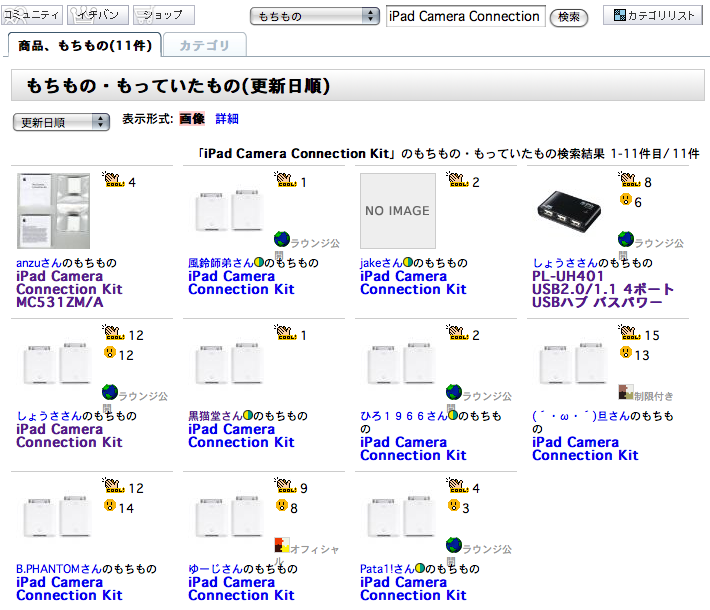The width and height of the screenshot is (710, 610).
Task: Open anzu's user profile link
Action: pos(39,263)
